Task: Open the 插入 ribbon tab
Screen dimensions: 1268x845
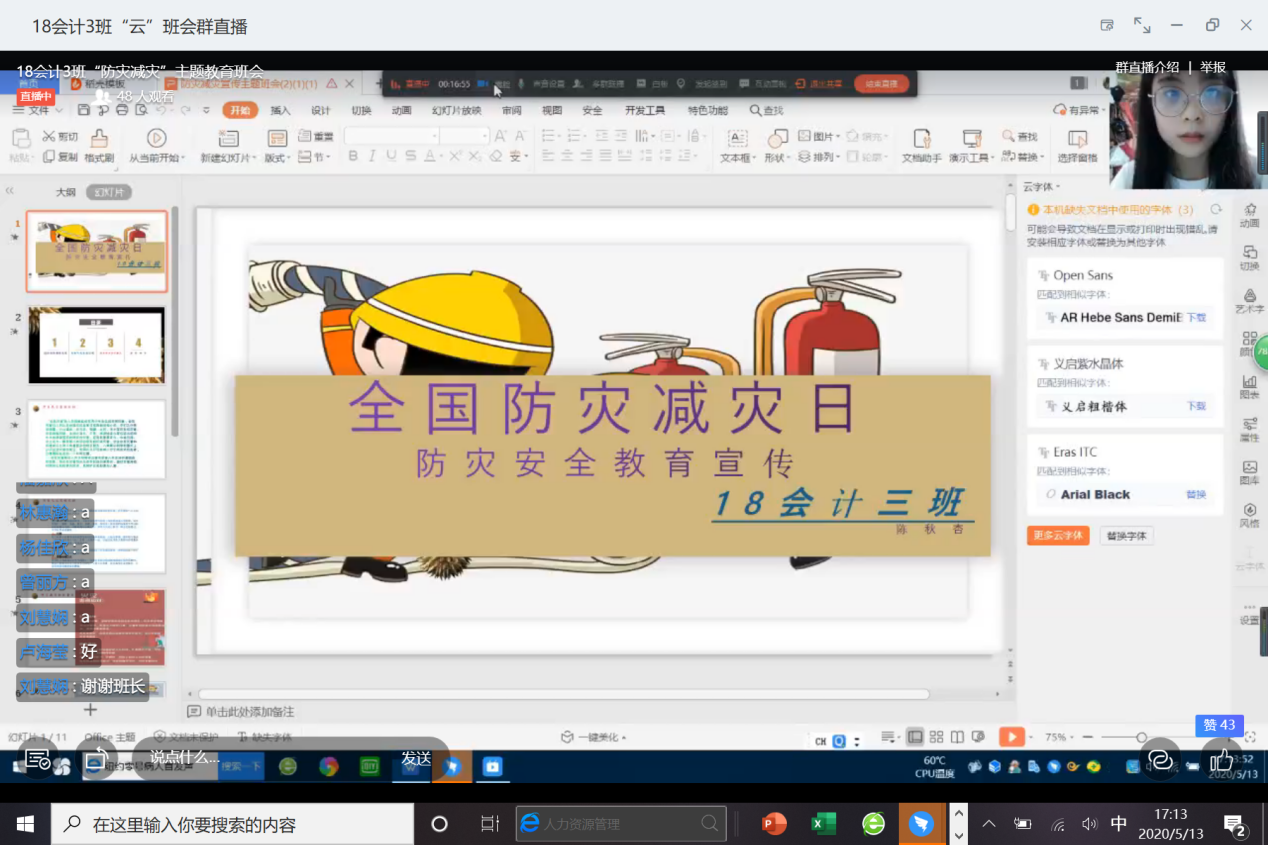Action: 280,110
